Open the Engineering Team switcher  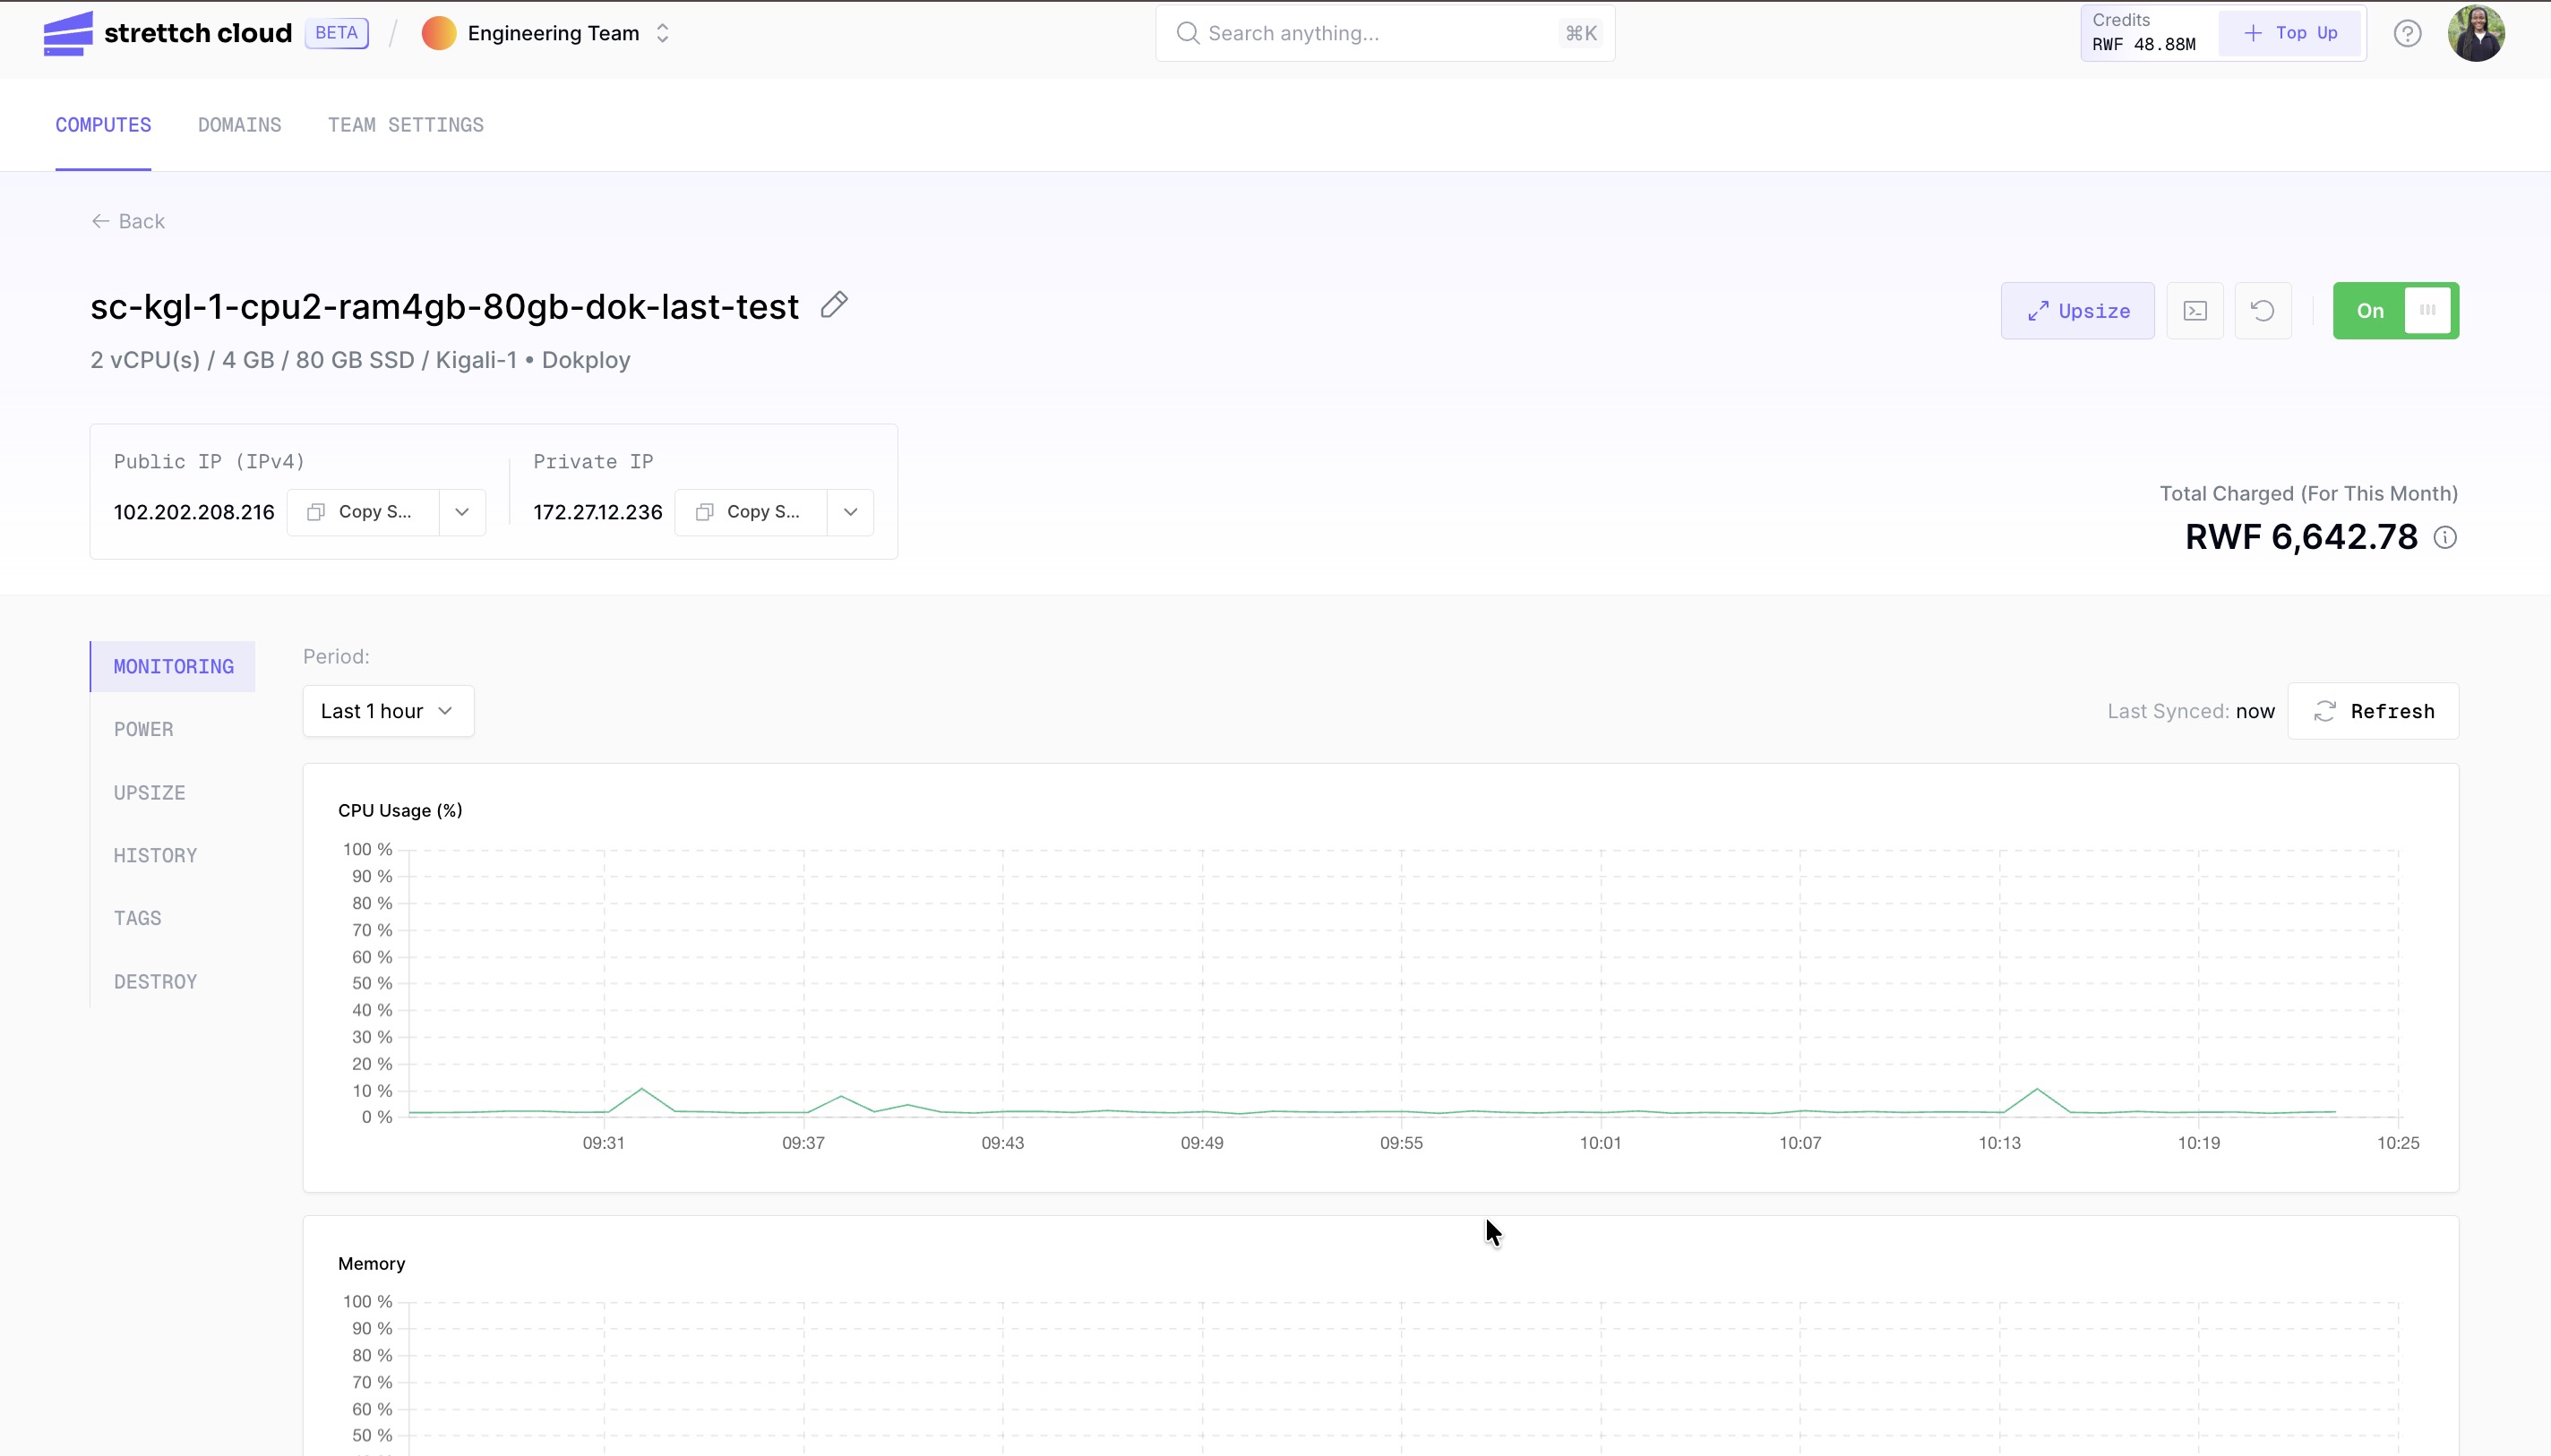[x=546, y=33]
